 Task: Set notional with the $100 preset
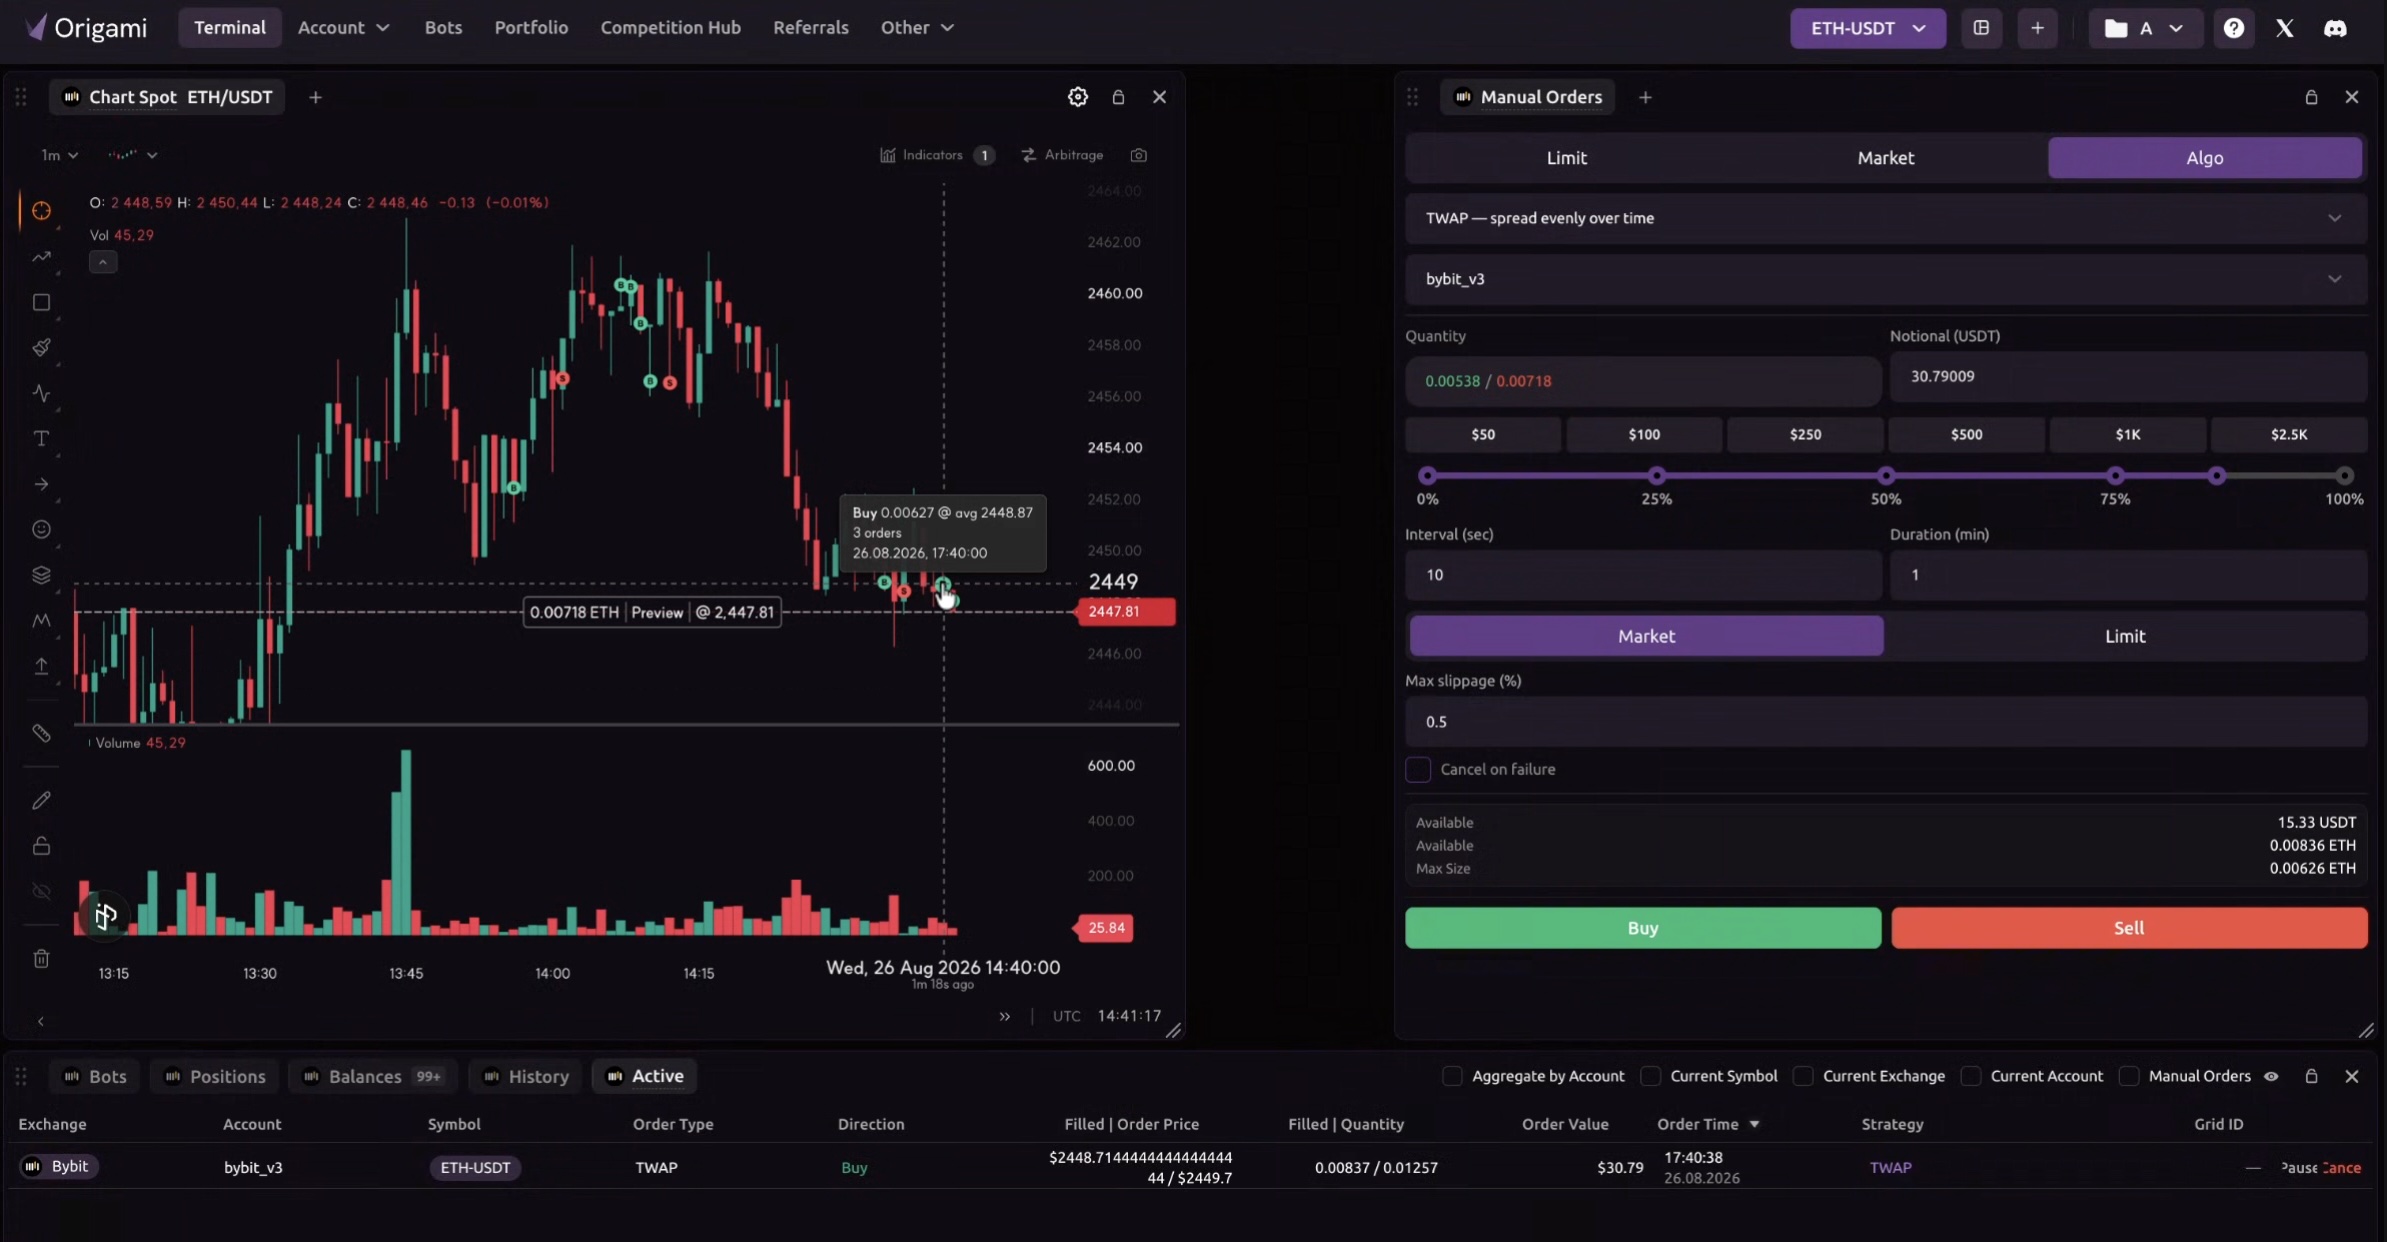[x=1644, y=434]
